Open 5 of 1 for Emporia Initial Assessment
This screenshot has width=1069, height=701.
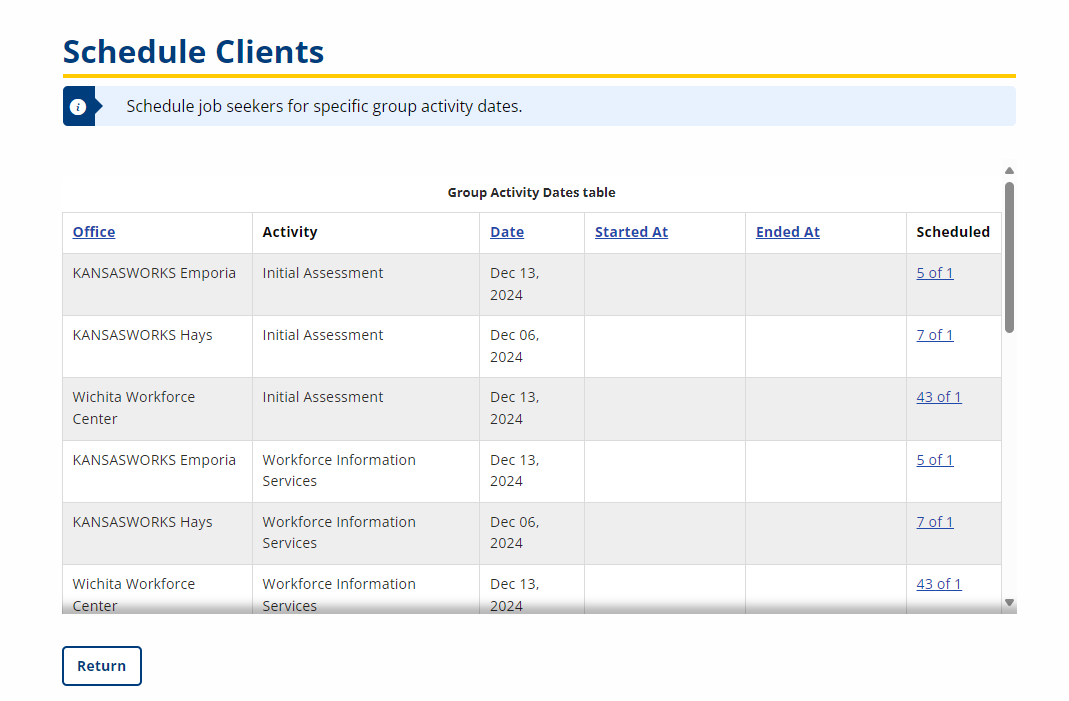point(935,273)
